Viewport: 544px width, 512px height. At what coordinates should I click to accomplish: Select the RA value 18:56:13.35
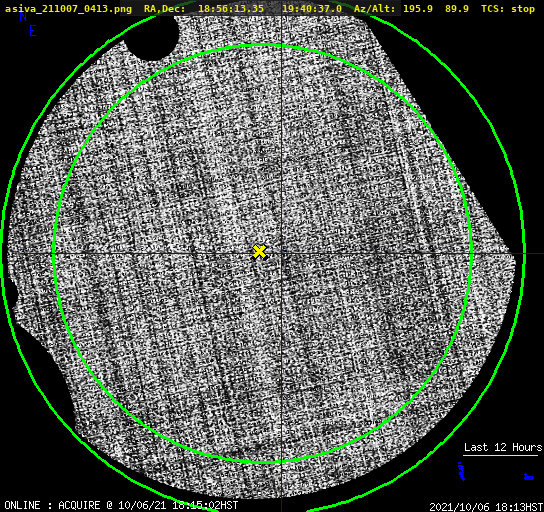pyautogui.click(x=231, y=9)
